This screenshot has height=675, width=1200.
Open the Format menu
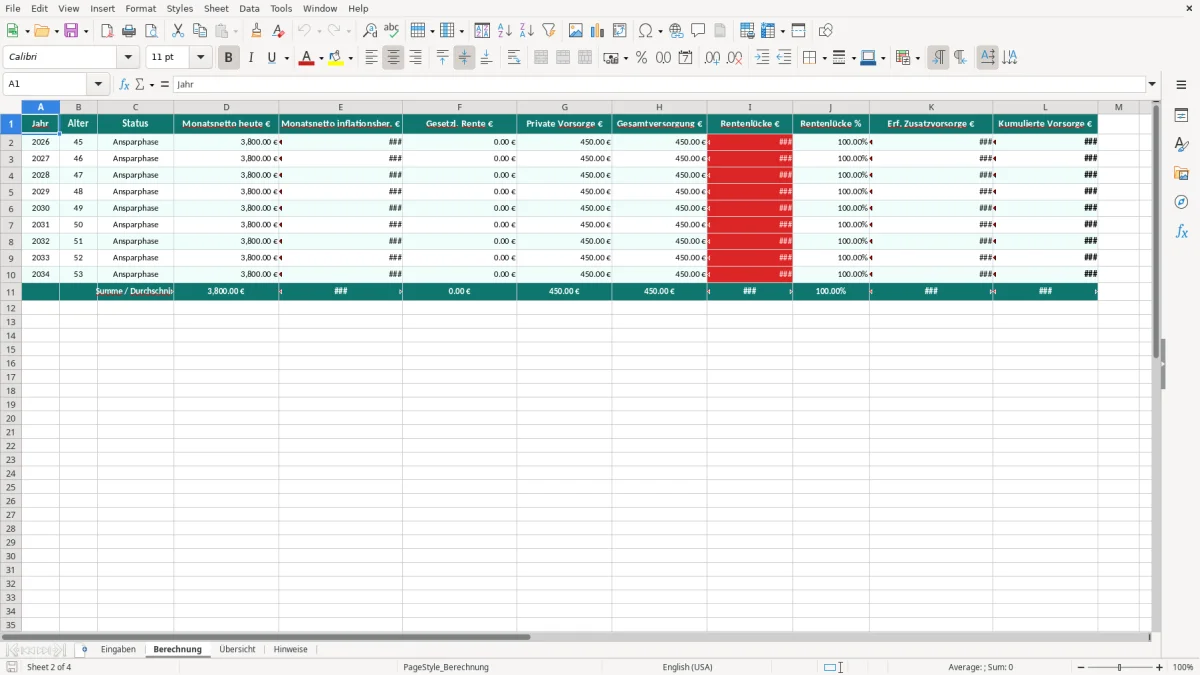pyautogui.click(x=141, y=8)
